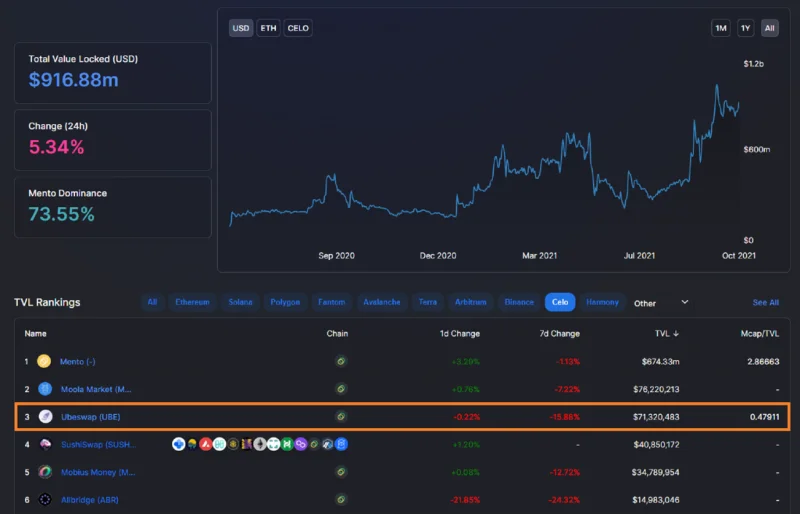Switch chart denomination to CELO

point(298,28)
